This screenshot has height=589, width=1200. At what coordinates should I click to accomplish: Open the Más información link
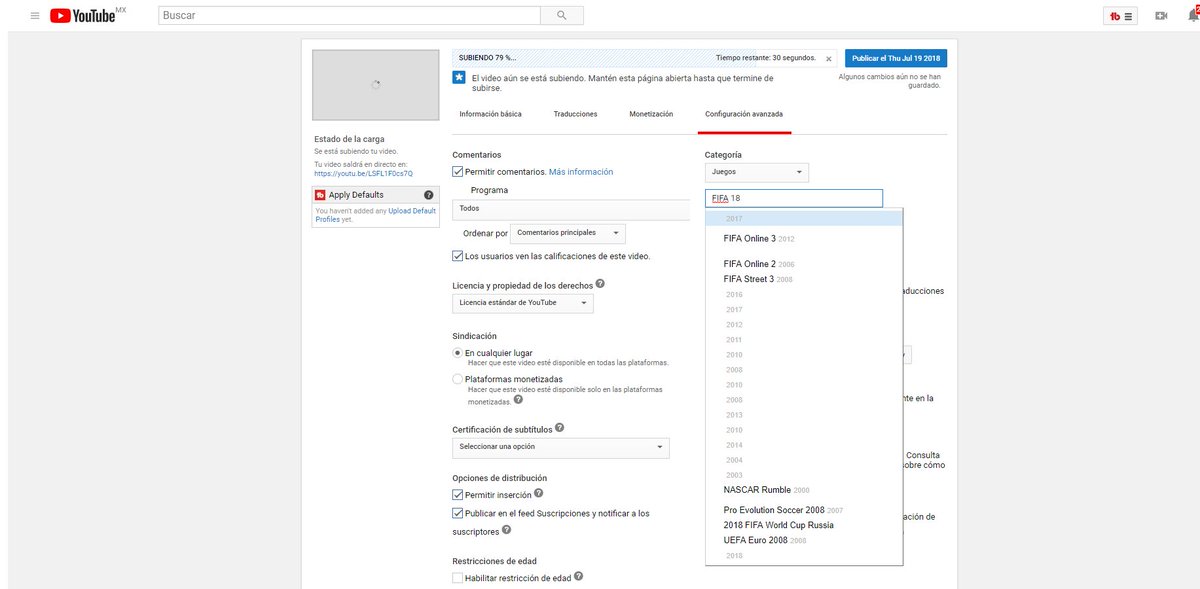coord(581,172)
